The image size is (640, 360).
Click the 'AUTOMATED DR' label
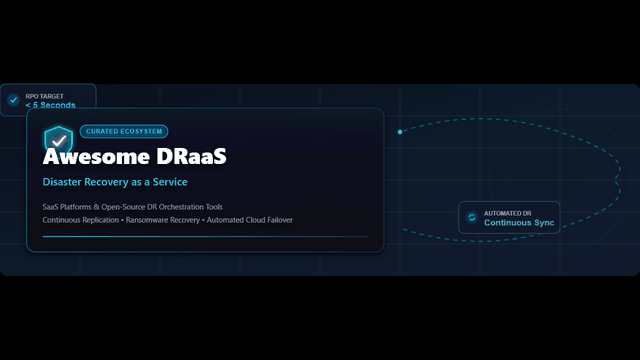[508, 213]
